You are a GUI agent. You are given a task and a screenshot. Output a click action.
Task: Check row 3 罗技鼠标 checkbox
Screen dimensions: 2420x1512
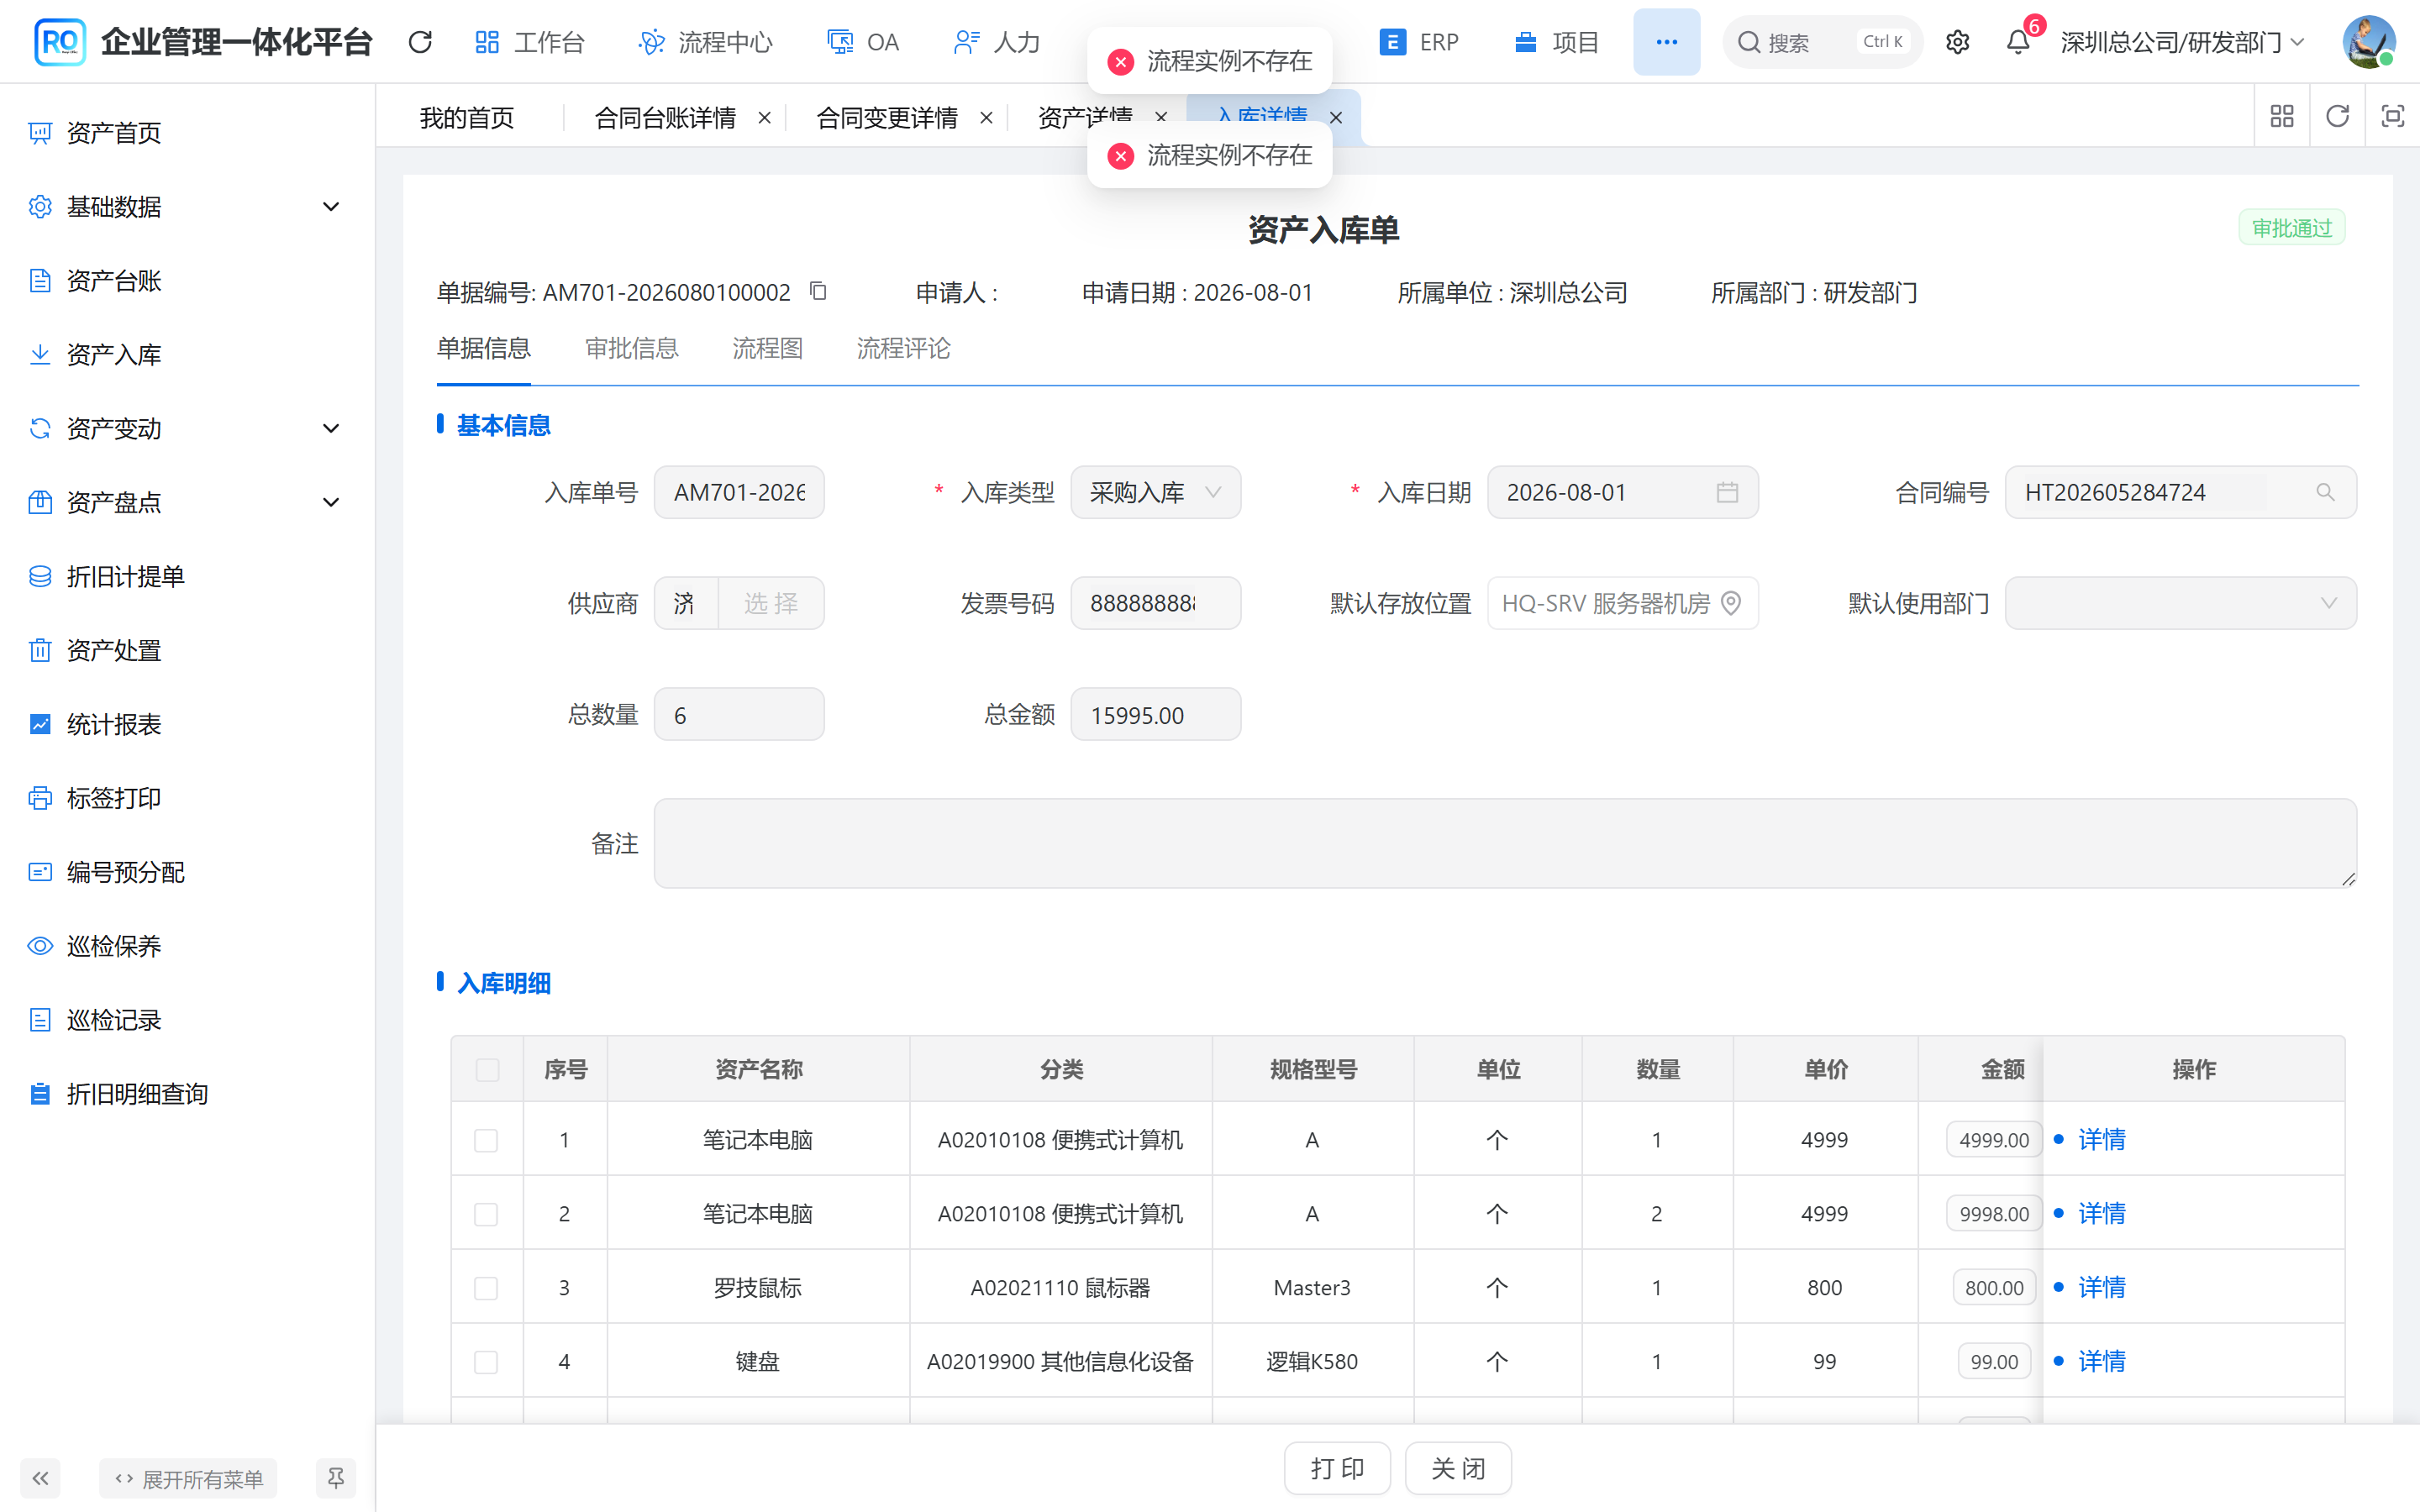[486, 1288]
